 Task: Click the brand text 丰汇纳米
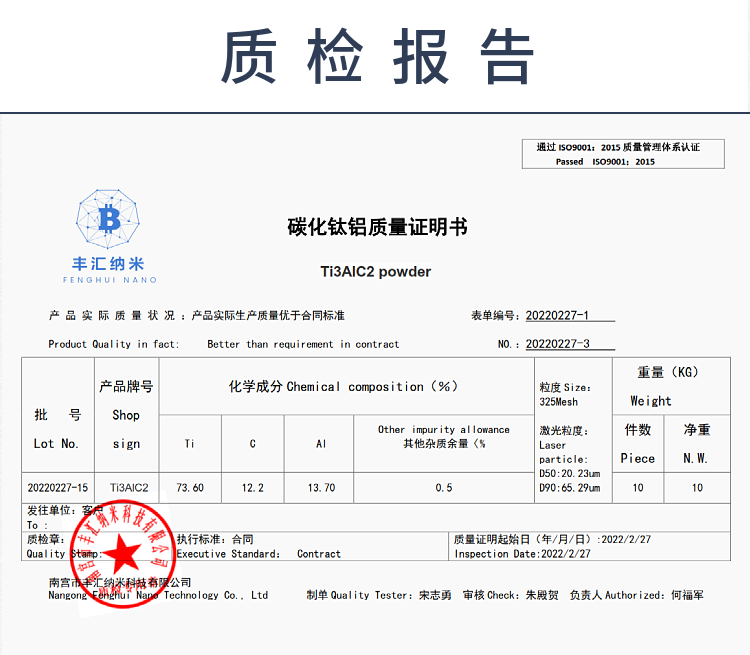pos(109,264)
